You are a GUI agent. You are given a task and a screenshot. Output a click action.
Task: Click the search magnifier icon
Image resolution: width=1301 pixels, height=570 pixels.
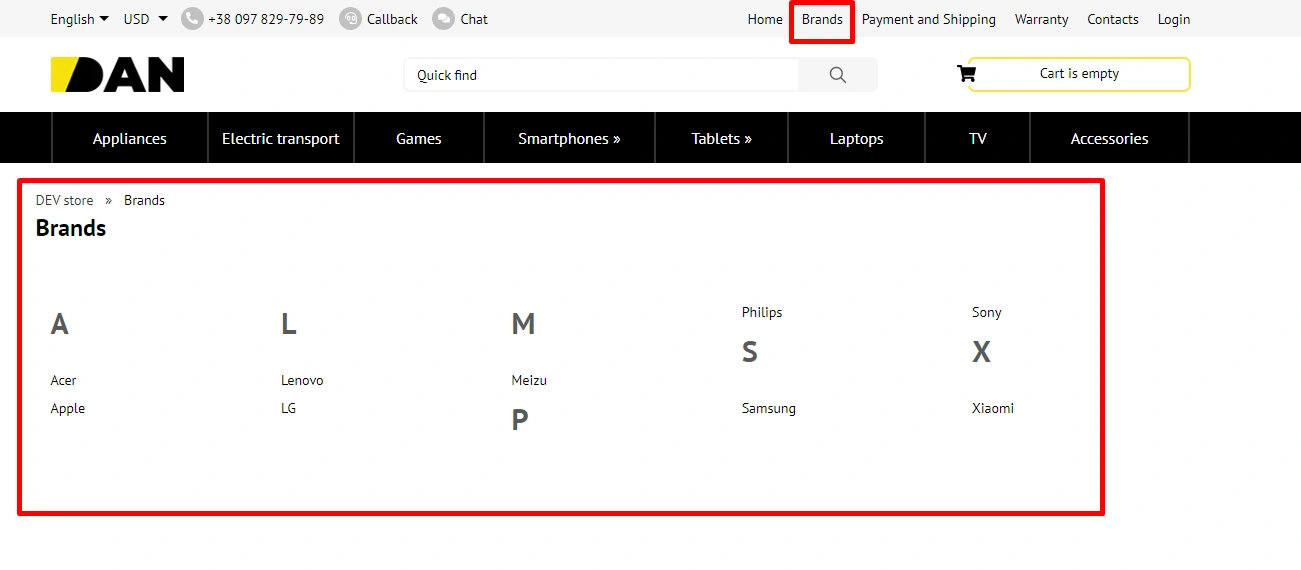pyautogui.click(x=838, y=75)
